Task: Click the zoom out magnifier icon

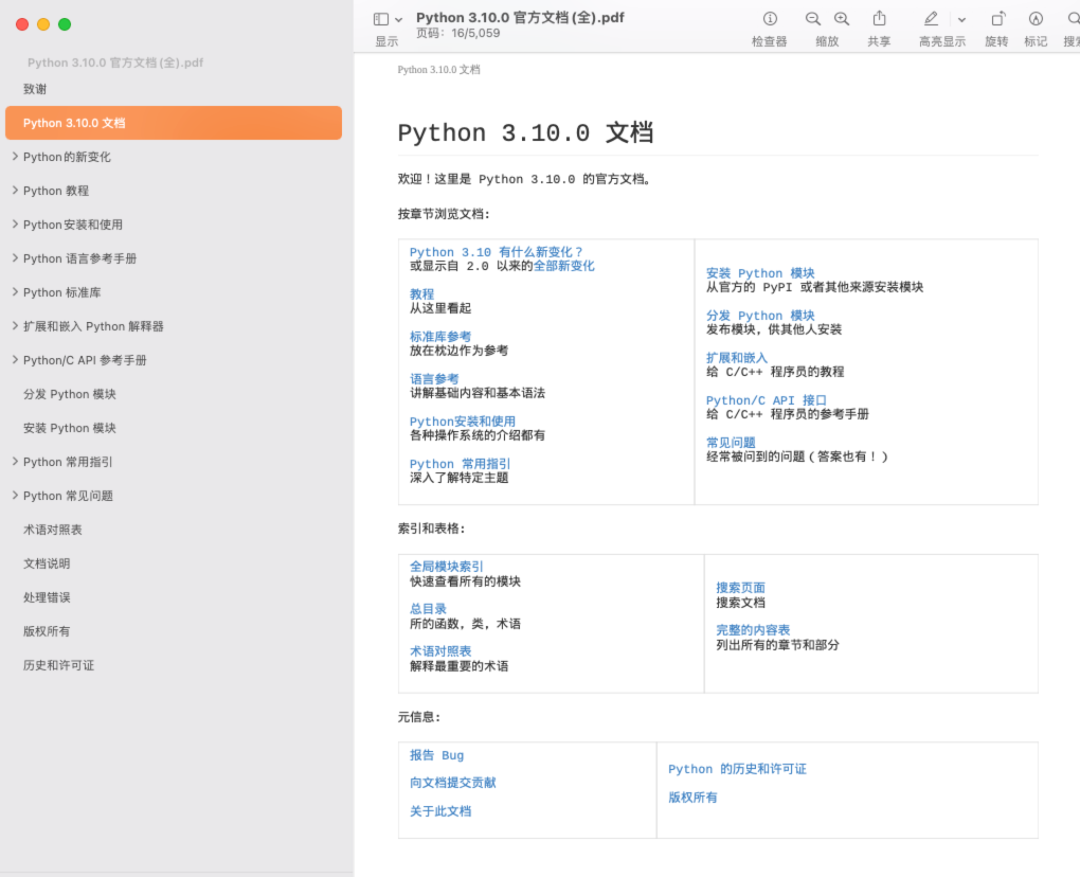Action: (x=813, y=19)
